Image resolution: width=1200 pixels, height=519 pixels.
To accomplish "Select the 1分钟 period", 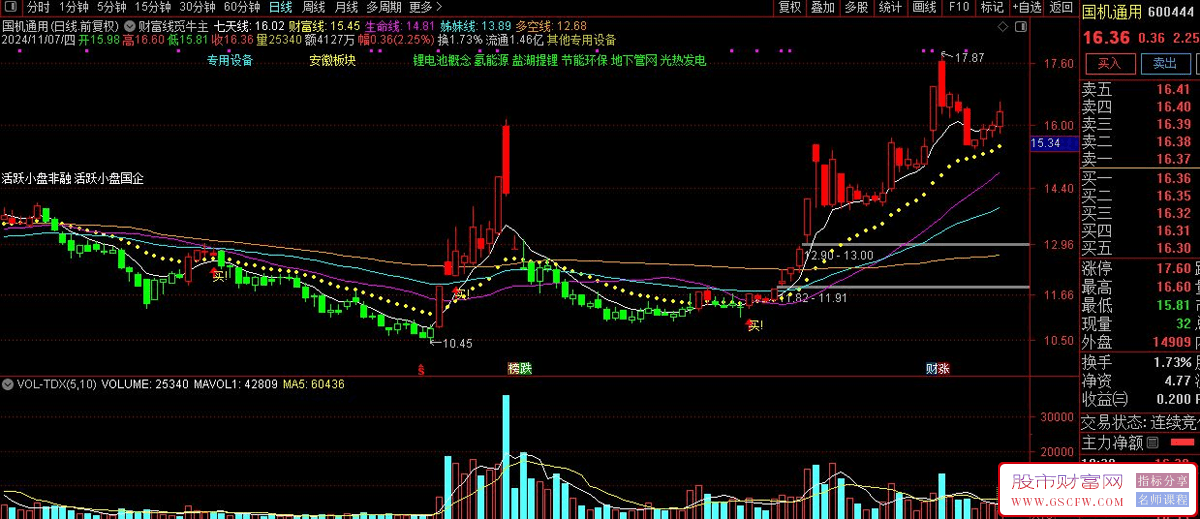I will pos(74,7).
